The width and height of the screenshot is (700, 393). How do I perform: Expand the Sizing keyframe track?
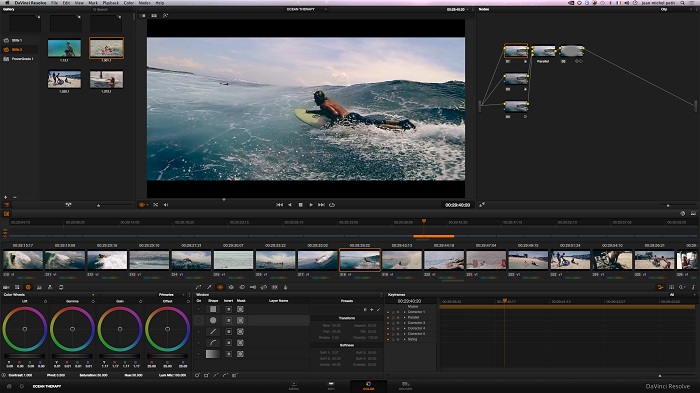pyautogui.click(x=404, y=339)
